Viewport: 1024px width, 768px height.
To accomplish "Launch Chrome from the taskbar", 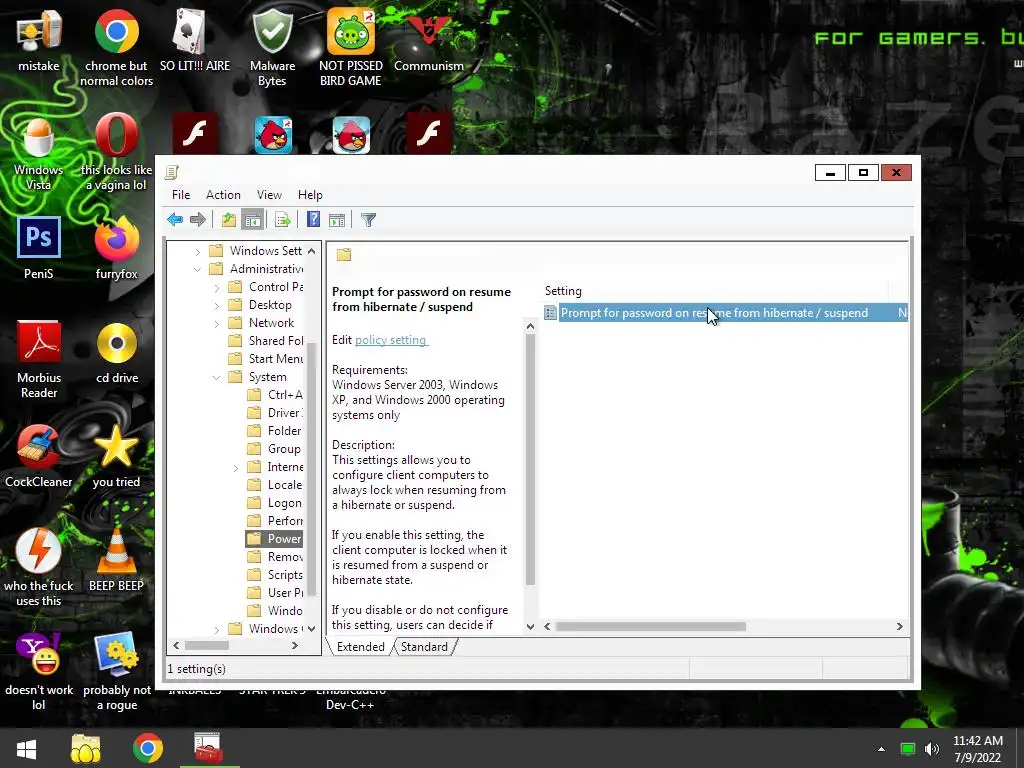I will (x=148, y=748).
